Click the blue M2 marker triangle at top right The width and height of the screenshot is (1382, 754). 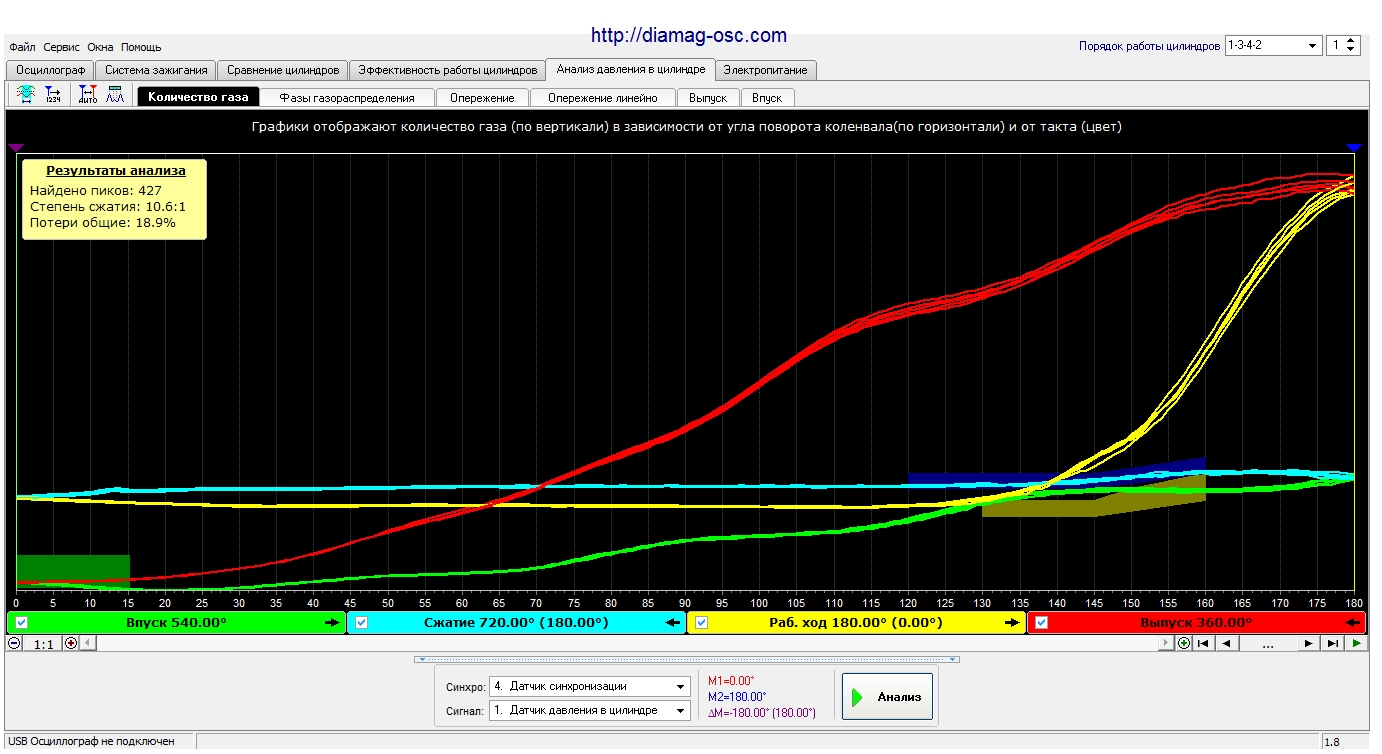coord(1354,147)
